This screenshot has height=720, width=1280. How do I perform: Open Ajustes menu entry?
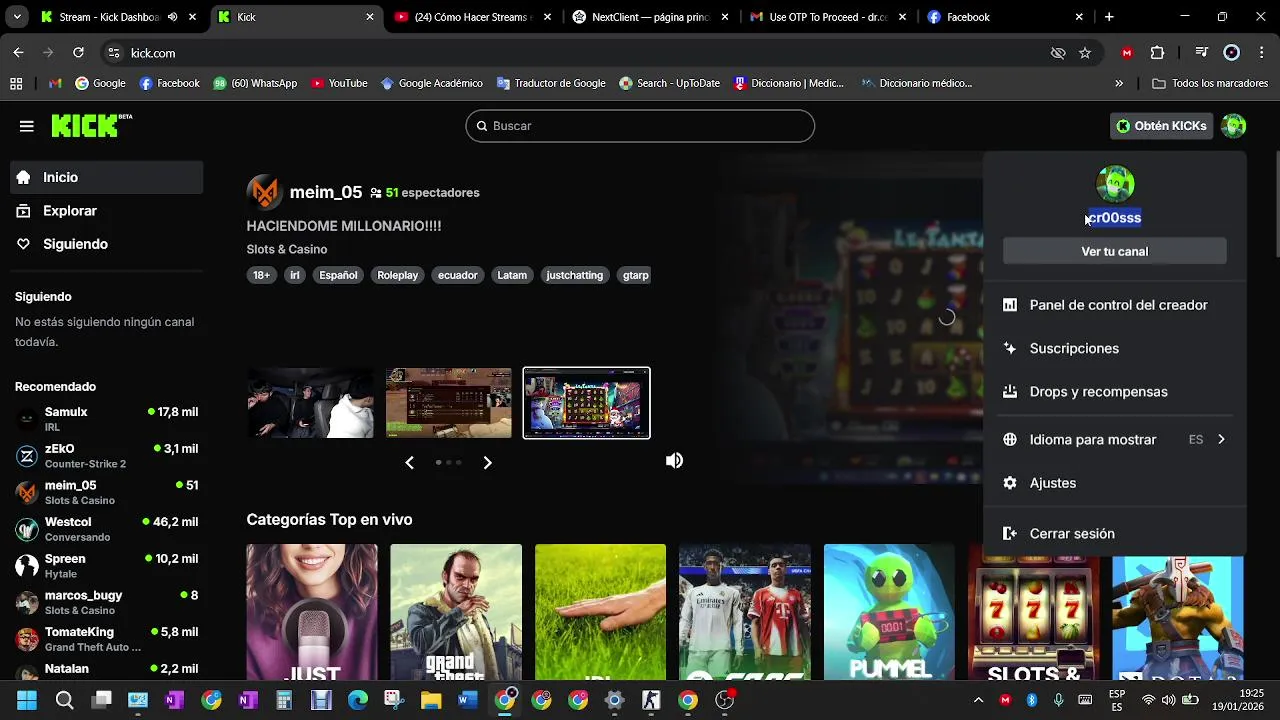pos(1115,483)
